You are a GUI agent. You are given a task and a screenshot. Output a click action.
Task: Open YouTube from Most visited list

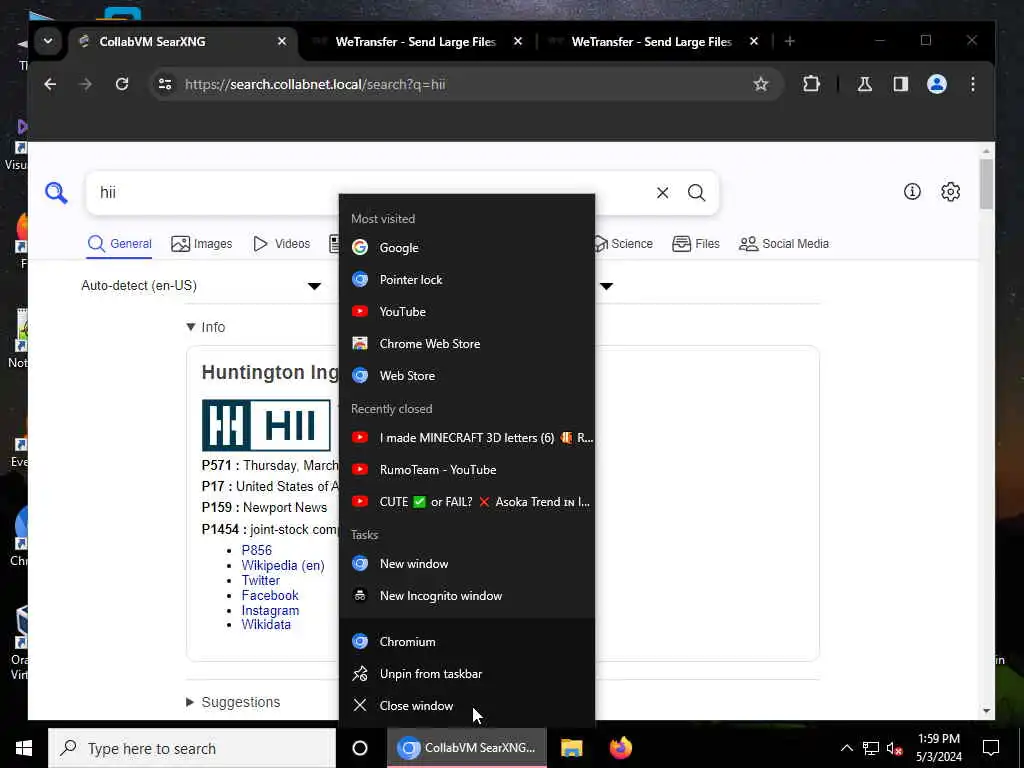(467, 312)
